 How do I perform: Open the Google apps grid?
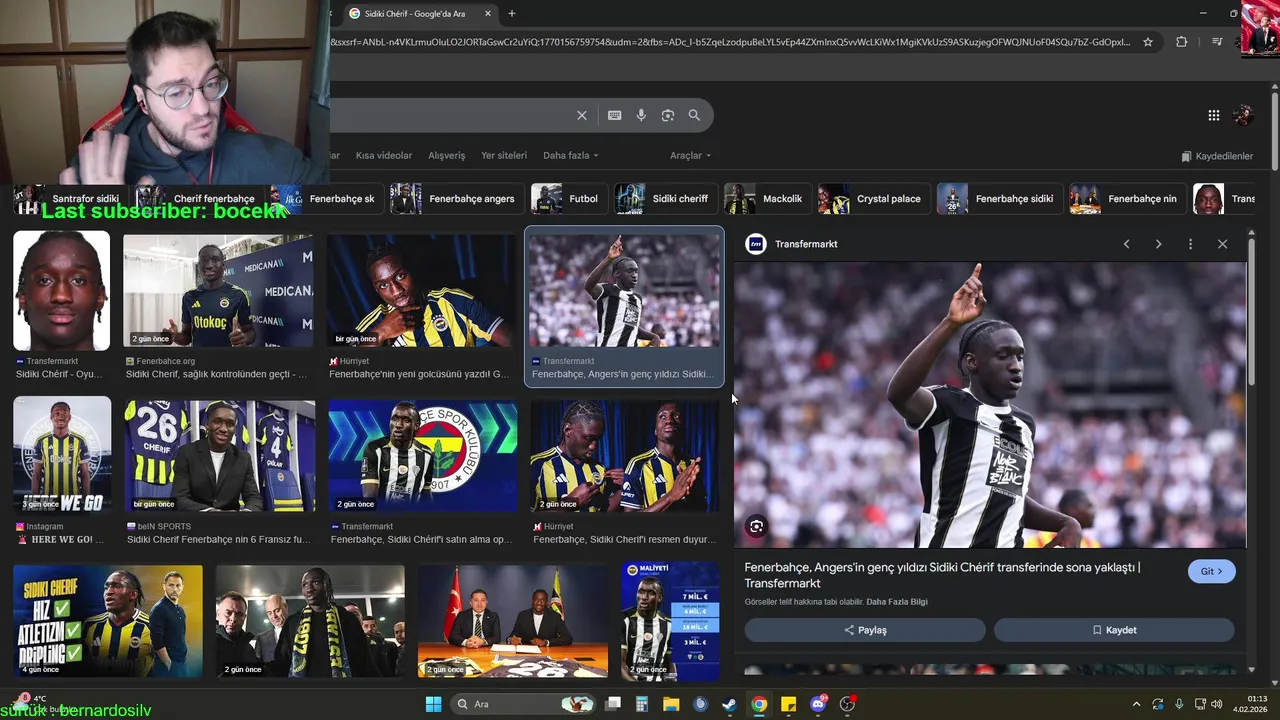point(1214,115)
